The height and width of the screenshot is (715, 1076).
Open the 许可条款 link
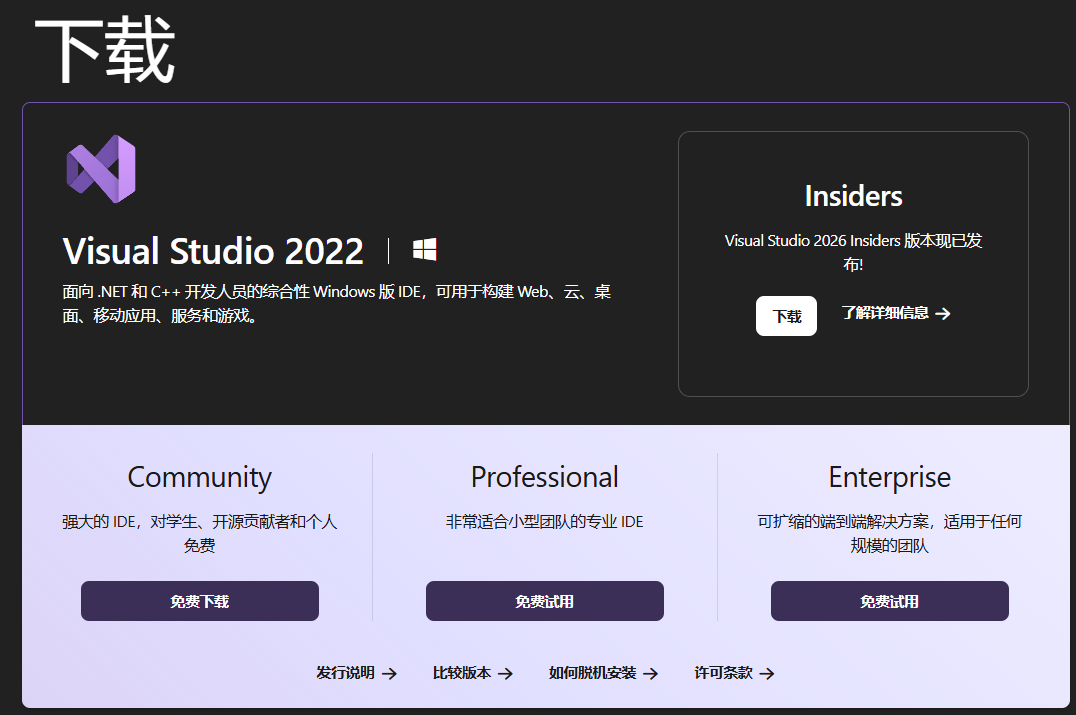point(734,673)
